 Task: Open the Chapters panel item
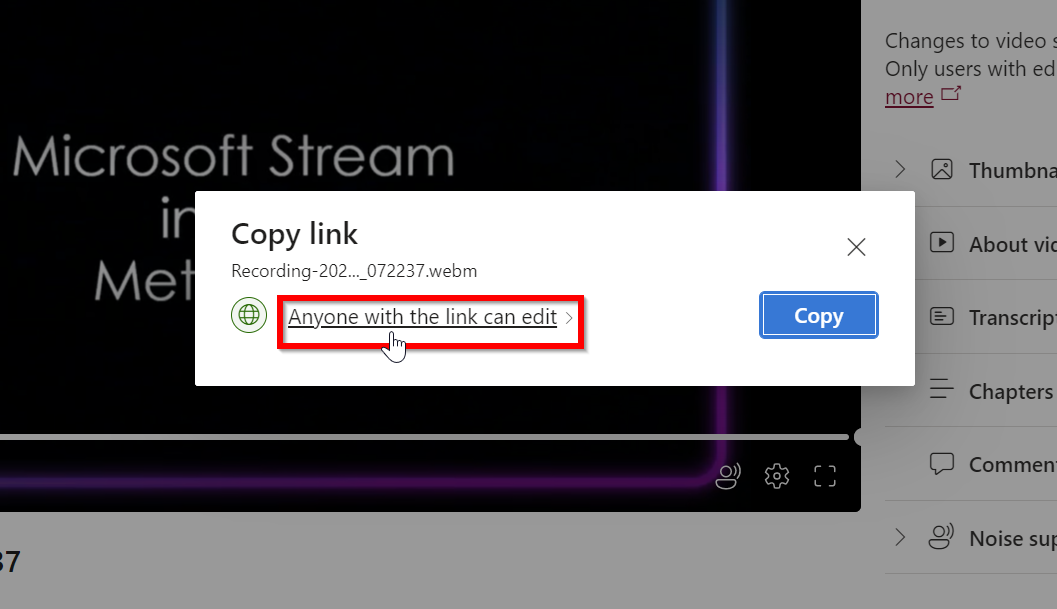(x=971, y=390)
